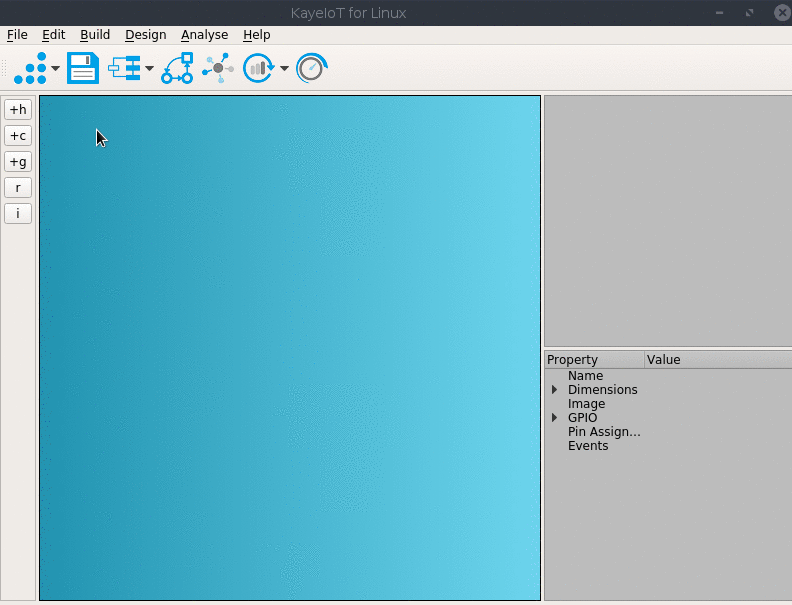Open the Help menu
The height and width of the screenshot is (605, 792).
point(257,35)
